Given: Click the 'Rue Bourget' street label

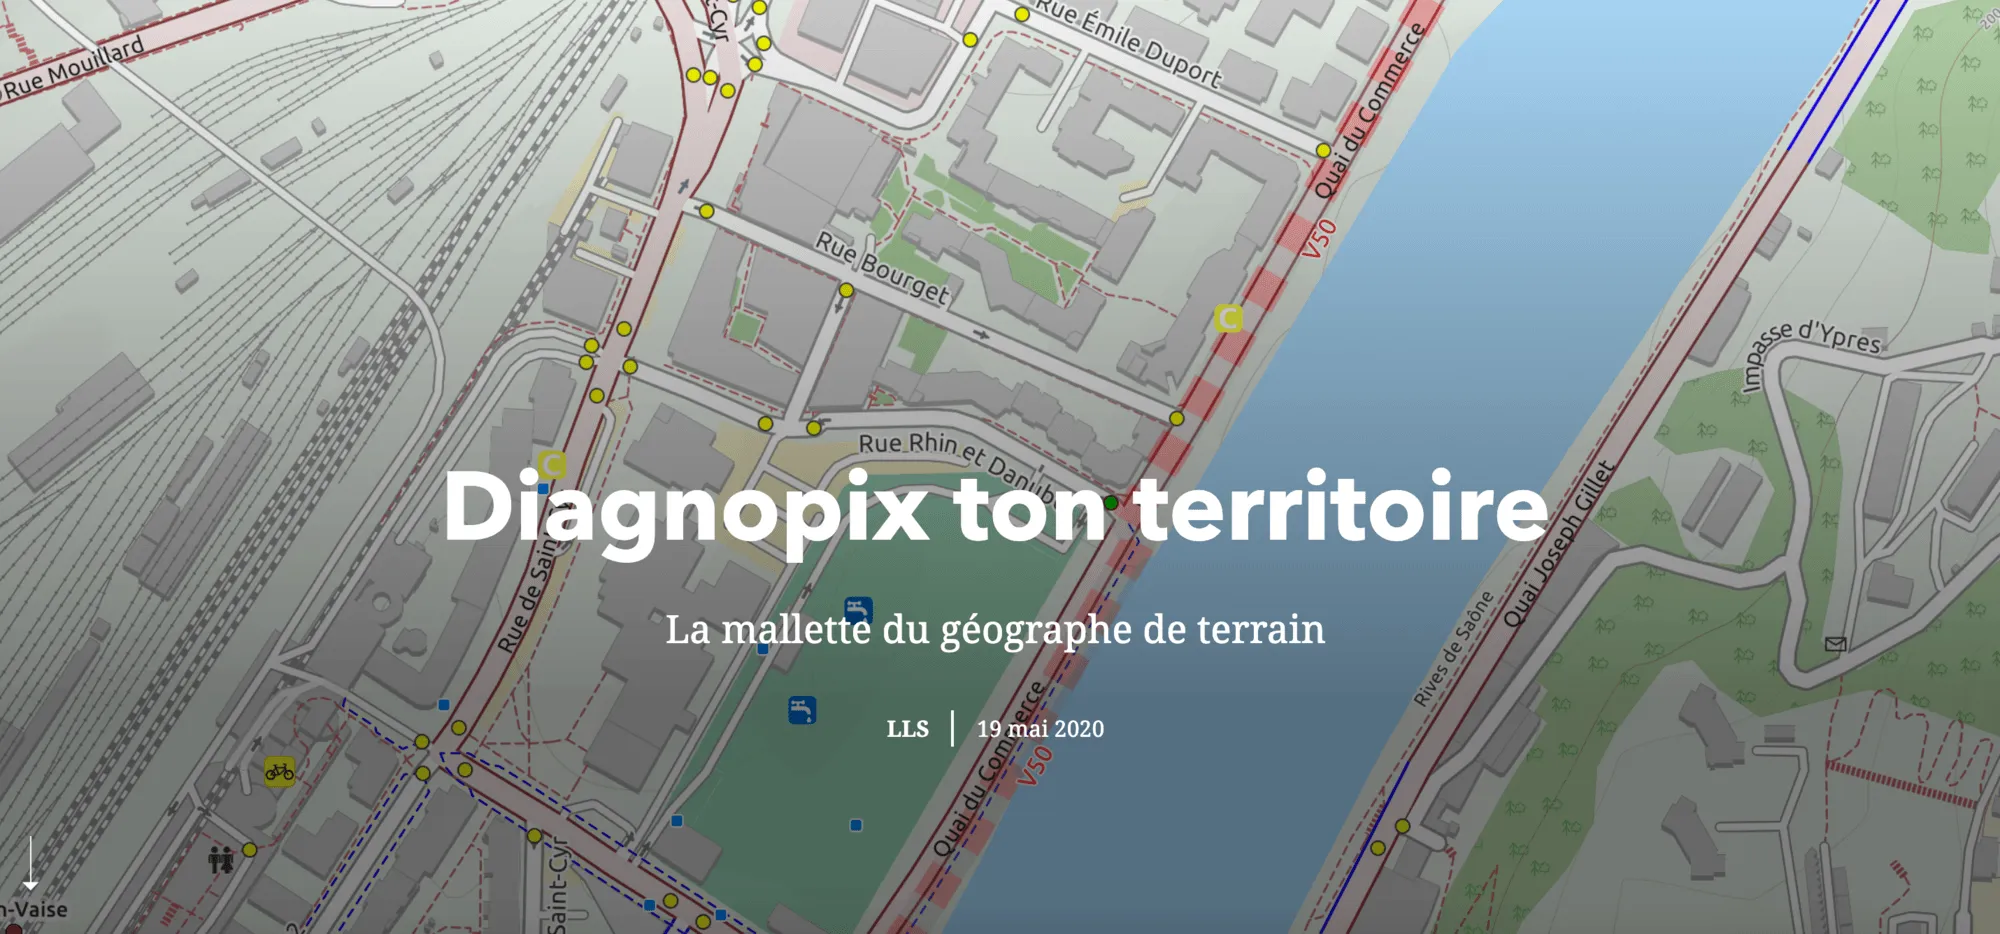Looking at the screenshot, I should coord(882,267).
